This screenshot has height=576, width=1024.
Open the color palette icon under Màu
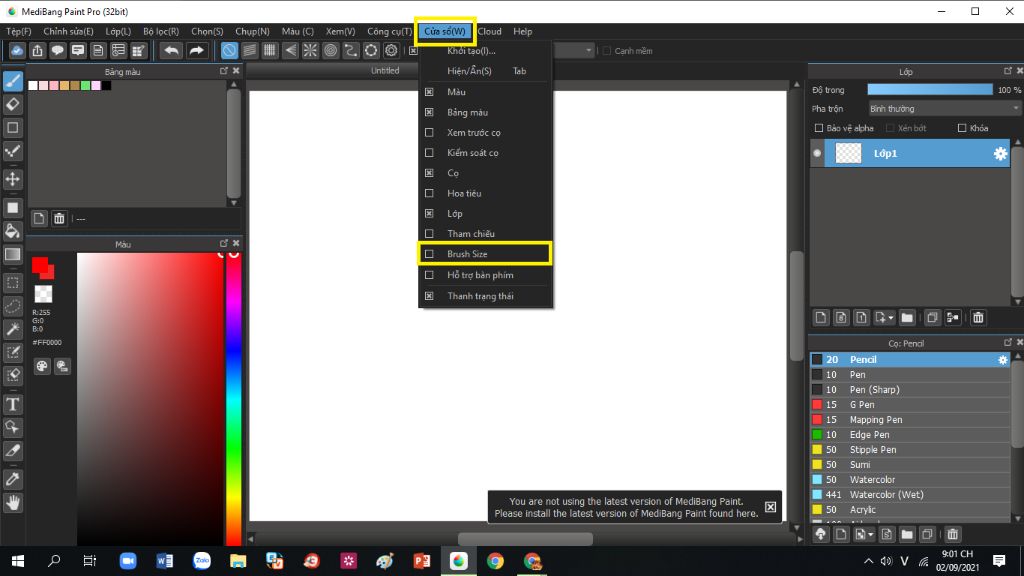pyautogui.click(x=42, y=366)
